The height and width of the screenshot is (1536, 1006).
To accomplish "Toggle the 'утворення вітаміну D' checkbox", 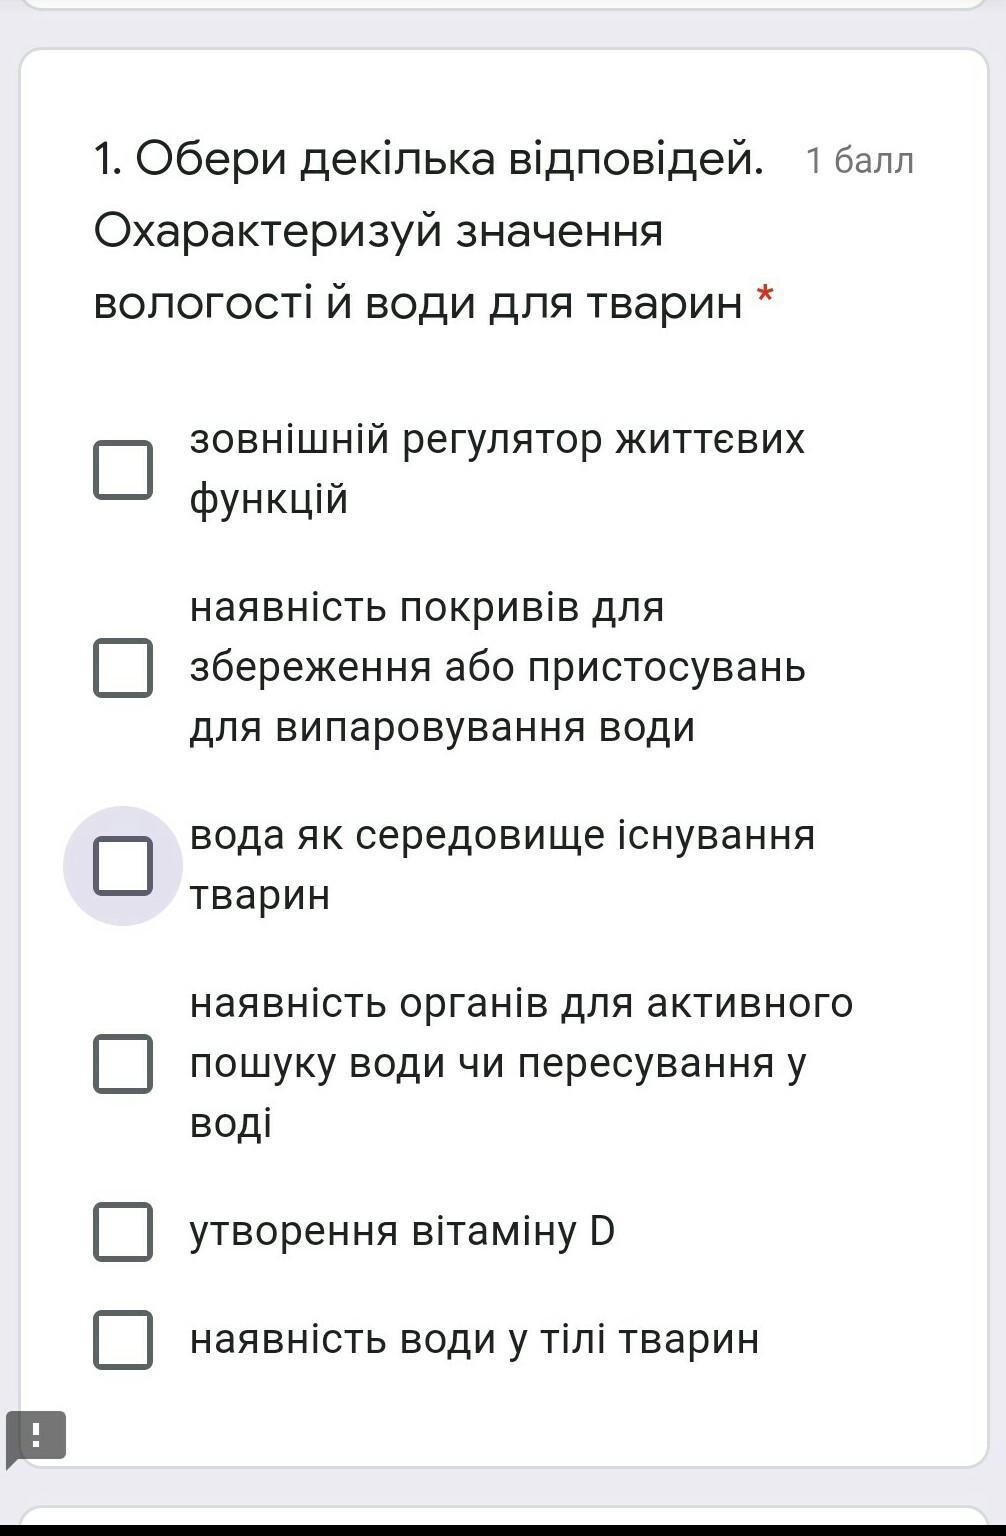I will click(123, 1231).
